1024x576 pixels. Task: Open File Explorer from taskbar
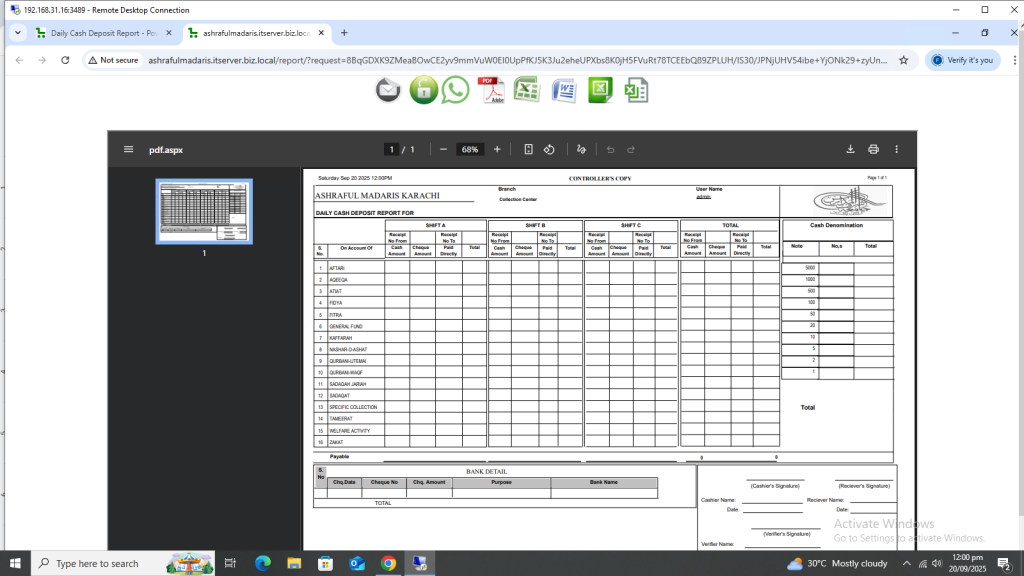(294, 563)
